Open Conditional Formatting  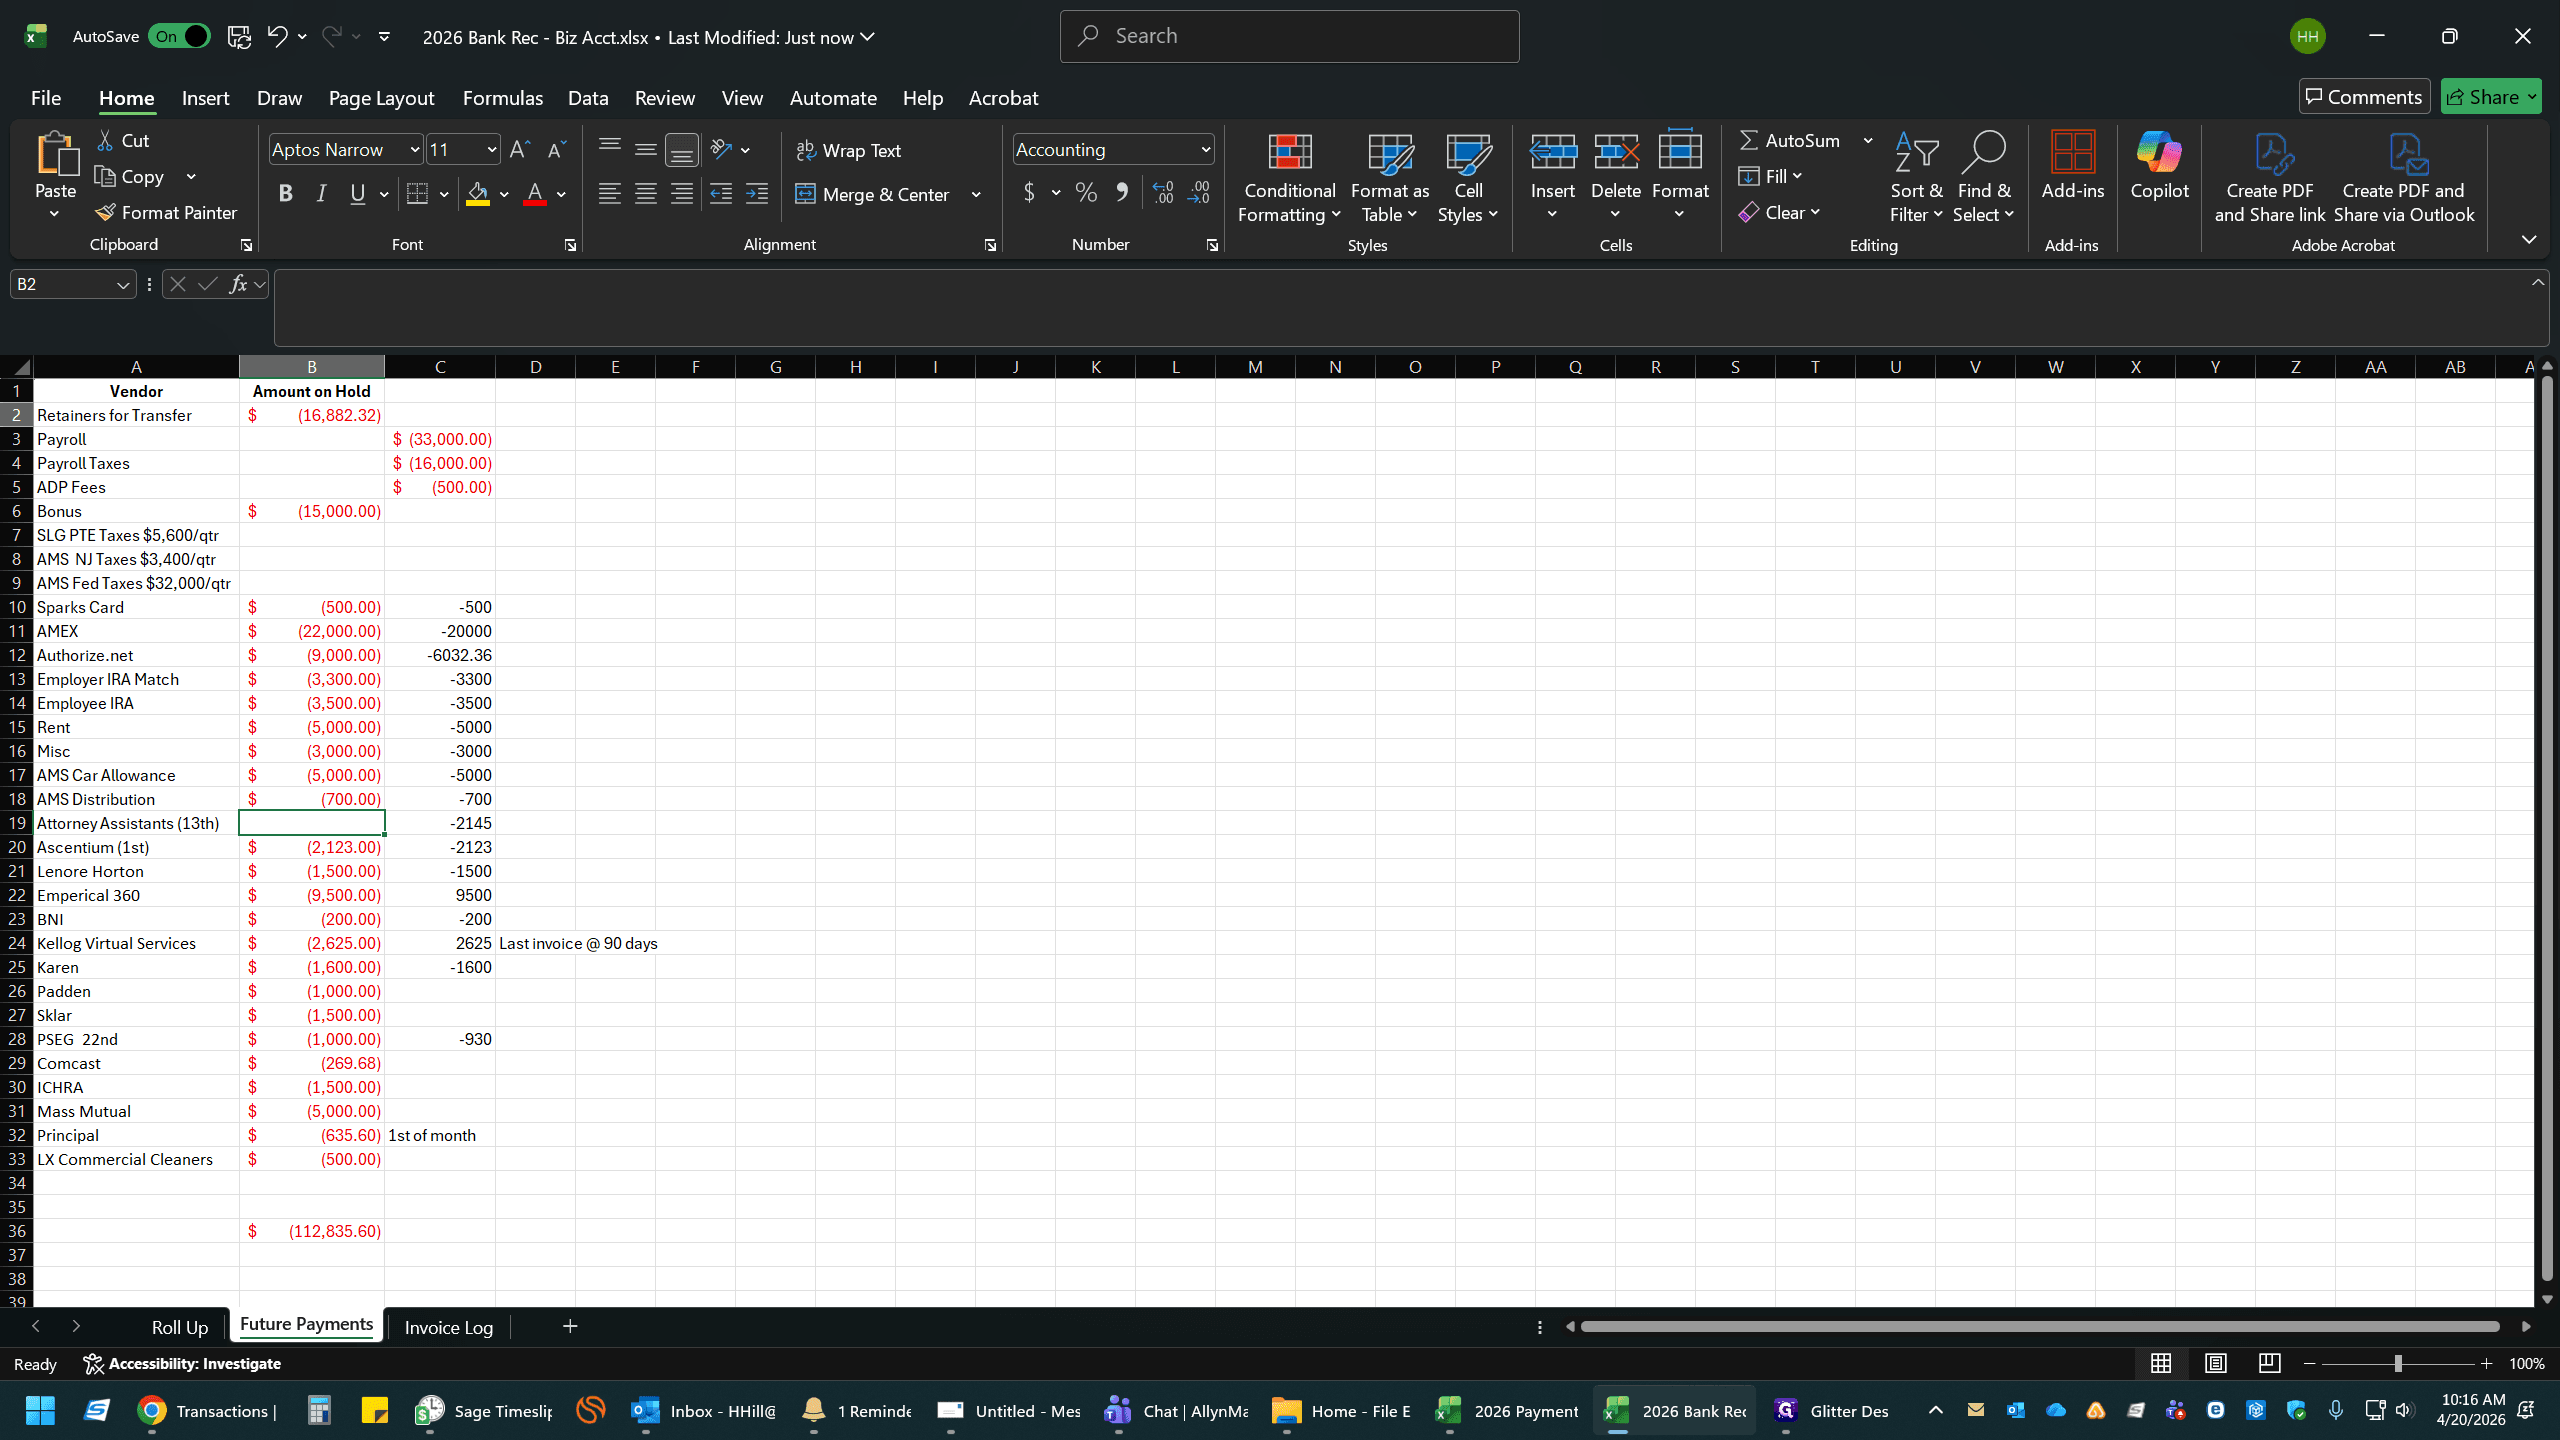coord(1289,178)
